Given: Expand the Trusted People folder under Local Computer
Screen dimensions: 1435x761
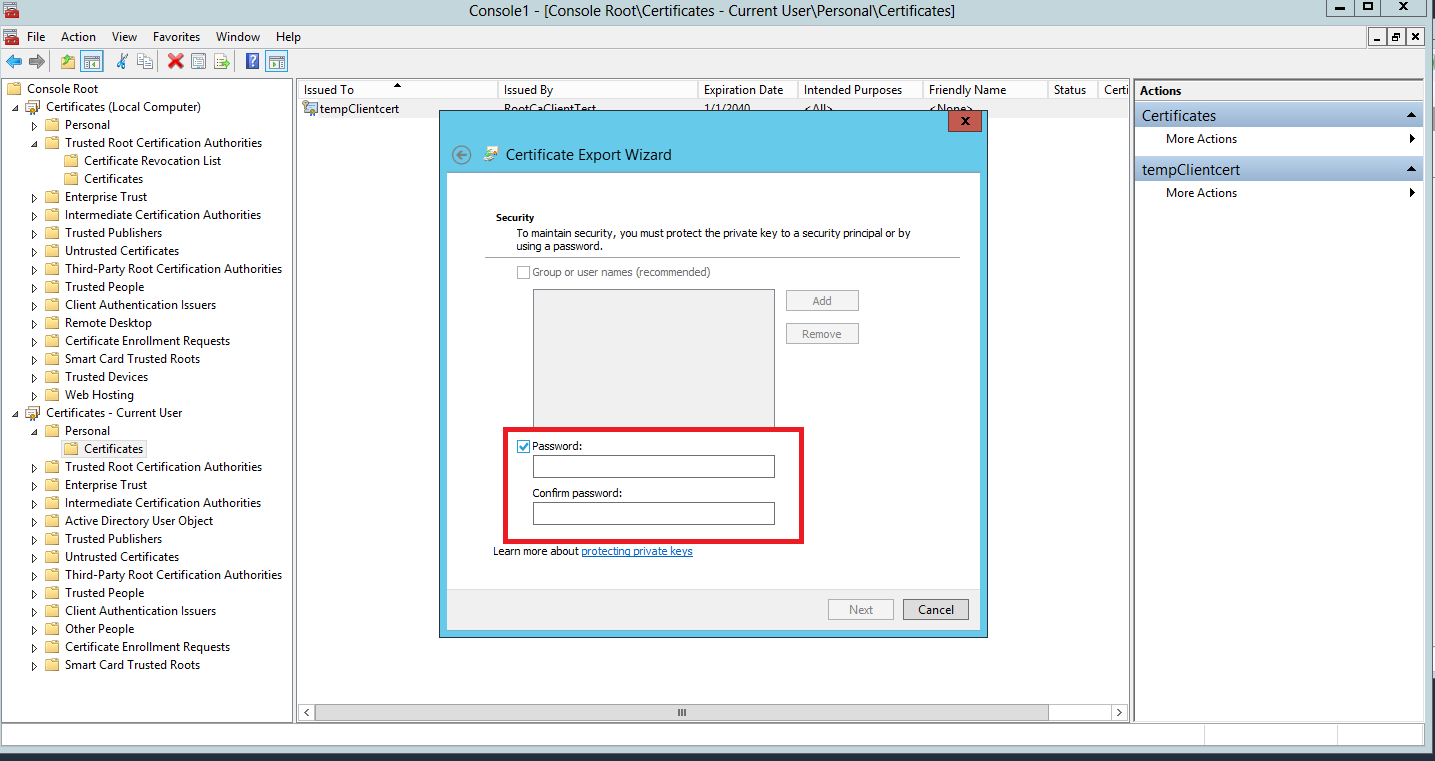Looking at the screenshot, I should 34,287.
